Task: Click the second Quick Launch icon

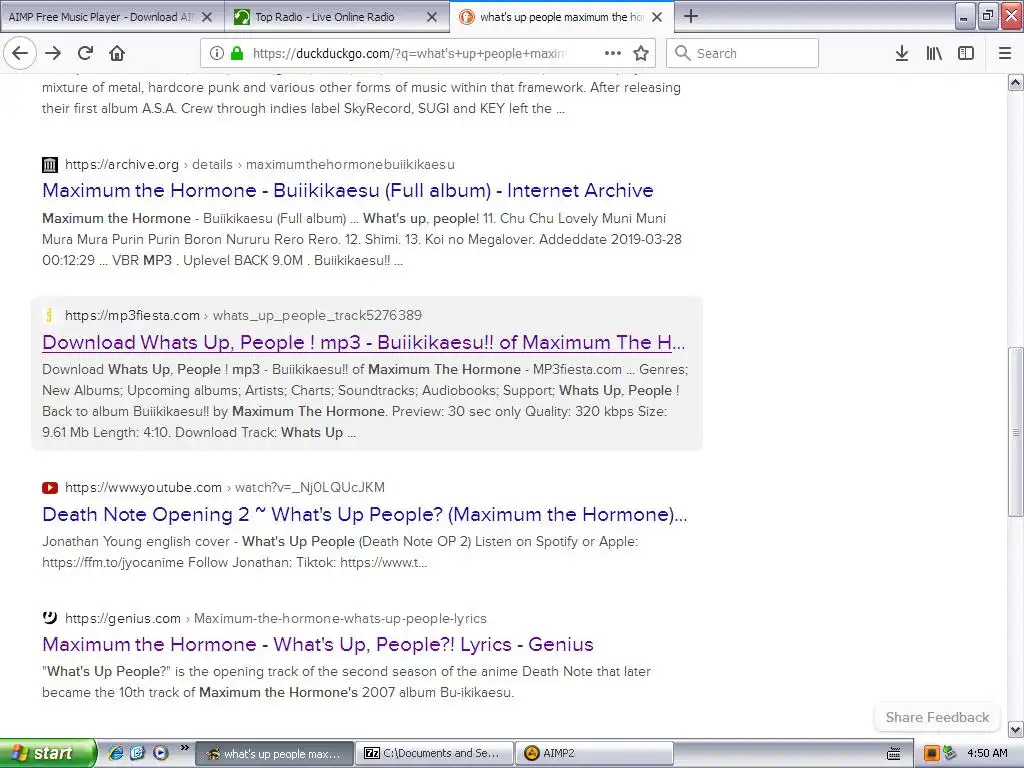Action: tap(137, 753)
